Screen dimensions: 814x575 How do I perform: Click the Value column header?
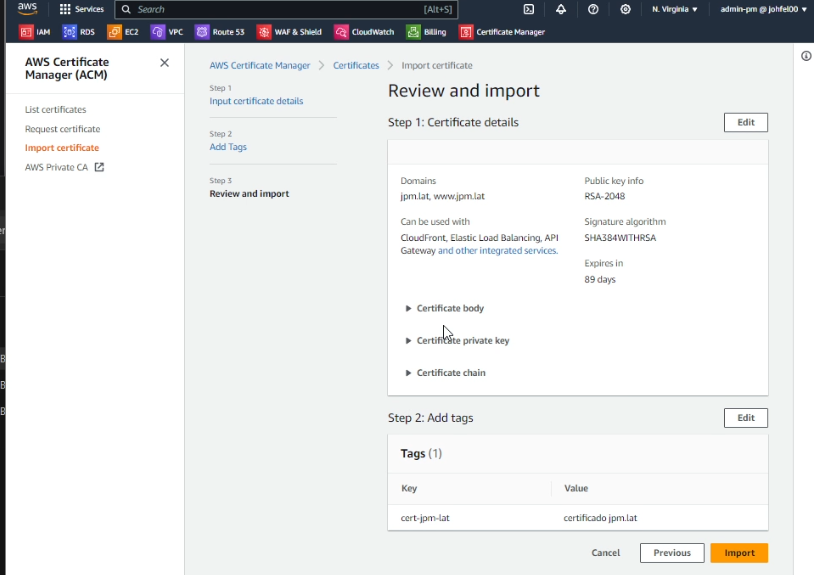click(x=576, y=488)
